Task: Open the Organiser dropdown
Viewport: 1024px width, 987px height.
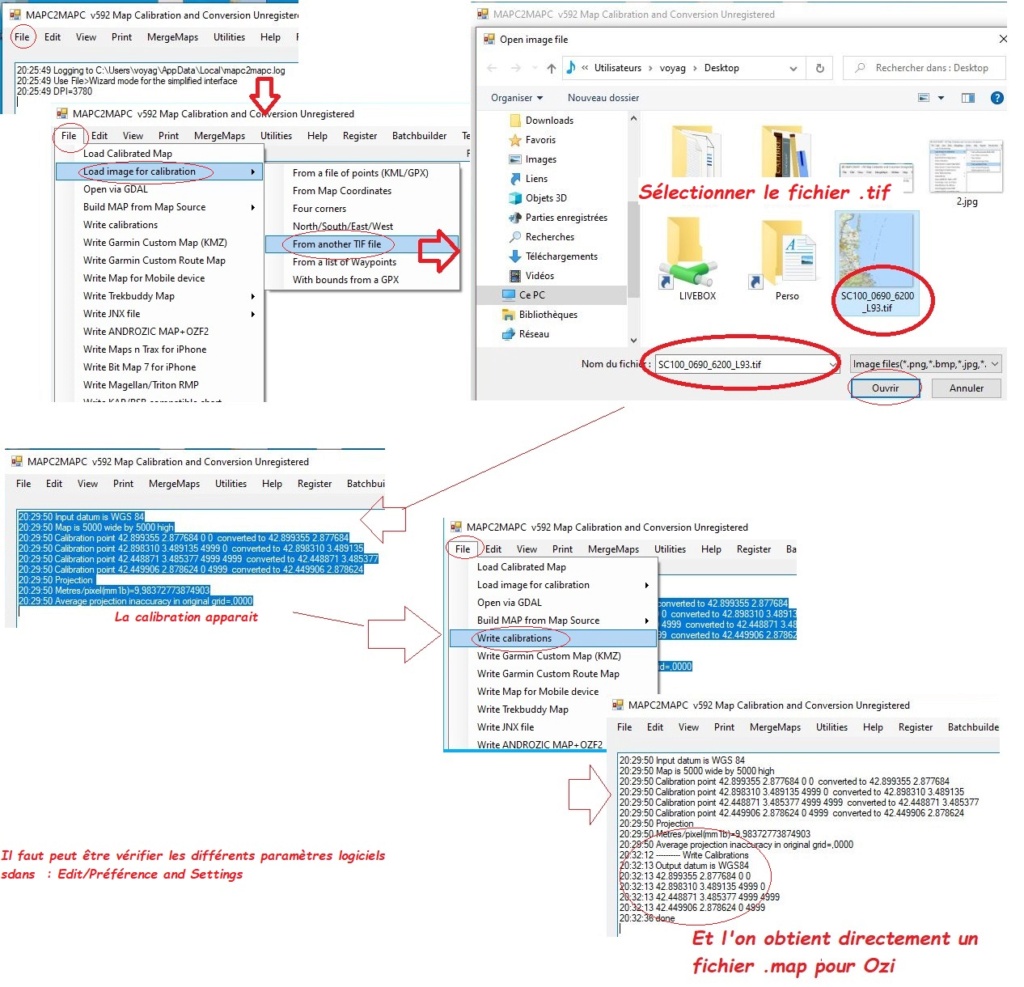Action: (x=517, y=98)
